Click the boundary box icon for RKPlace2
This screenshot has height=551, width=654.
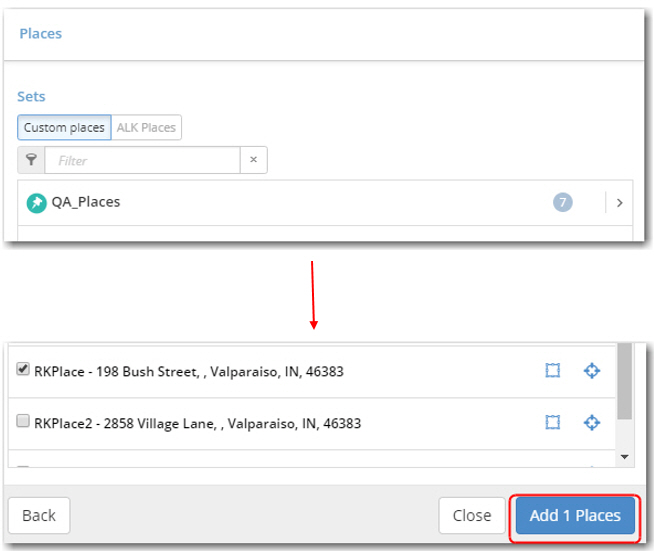pos(553,423)
